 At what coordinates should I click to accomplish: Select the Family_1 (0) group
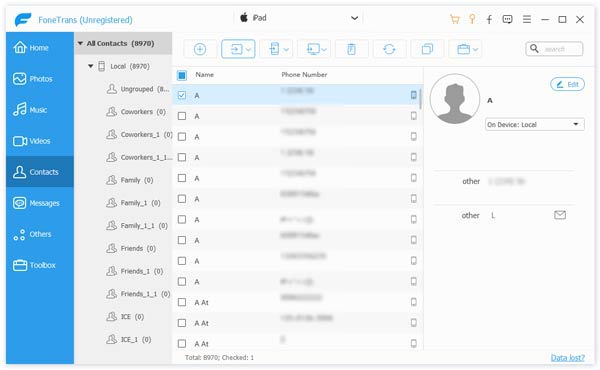click(134, 203)
